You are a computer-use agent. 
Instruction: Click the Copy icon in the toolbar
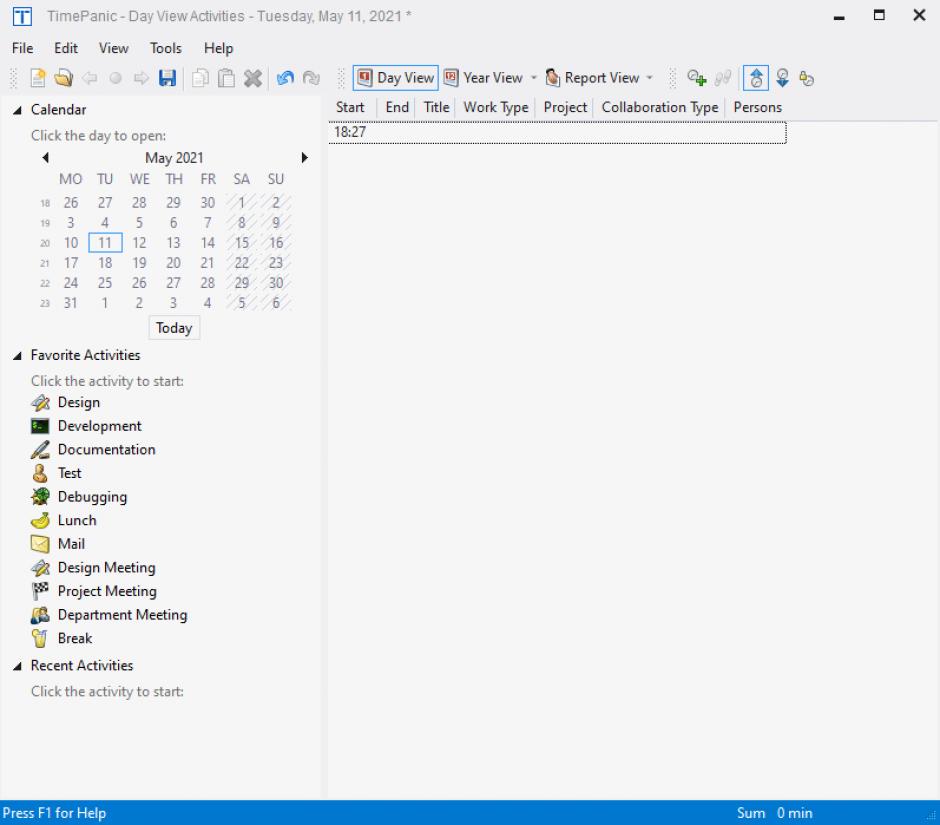200,78
